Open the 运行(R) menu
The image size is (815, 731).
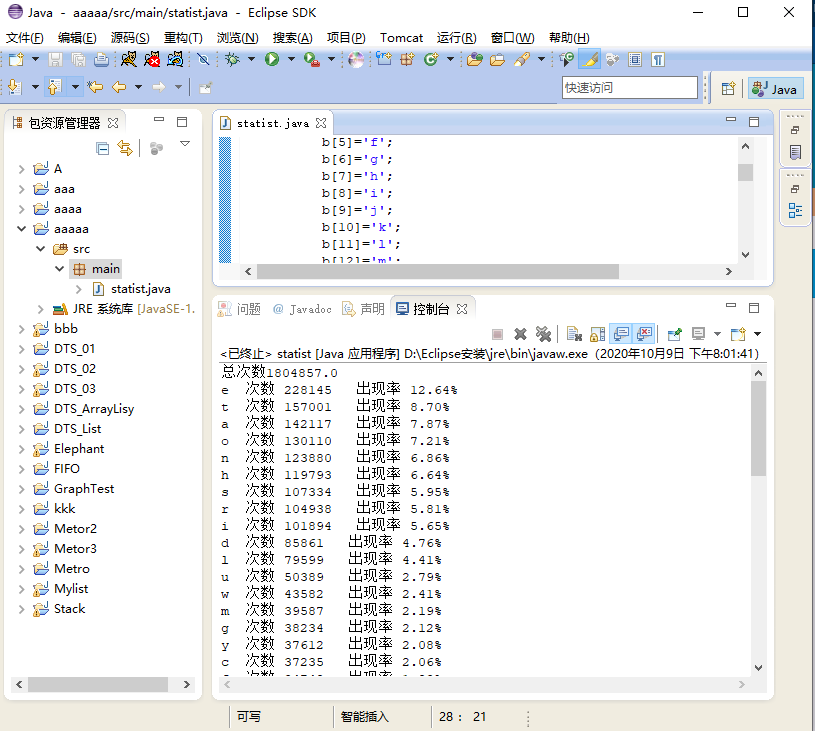[x=456, y=37]
